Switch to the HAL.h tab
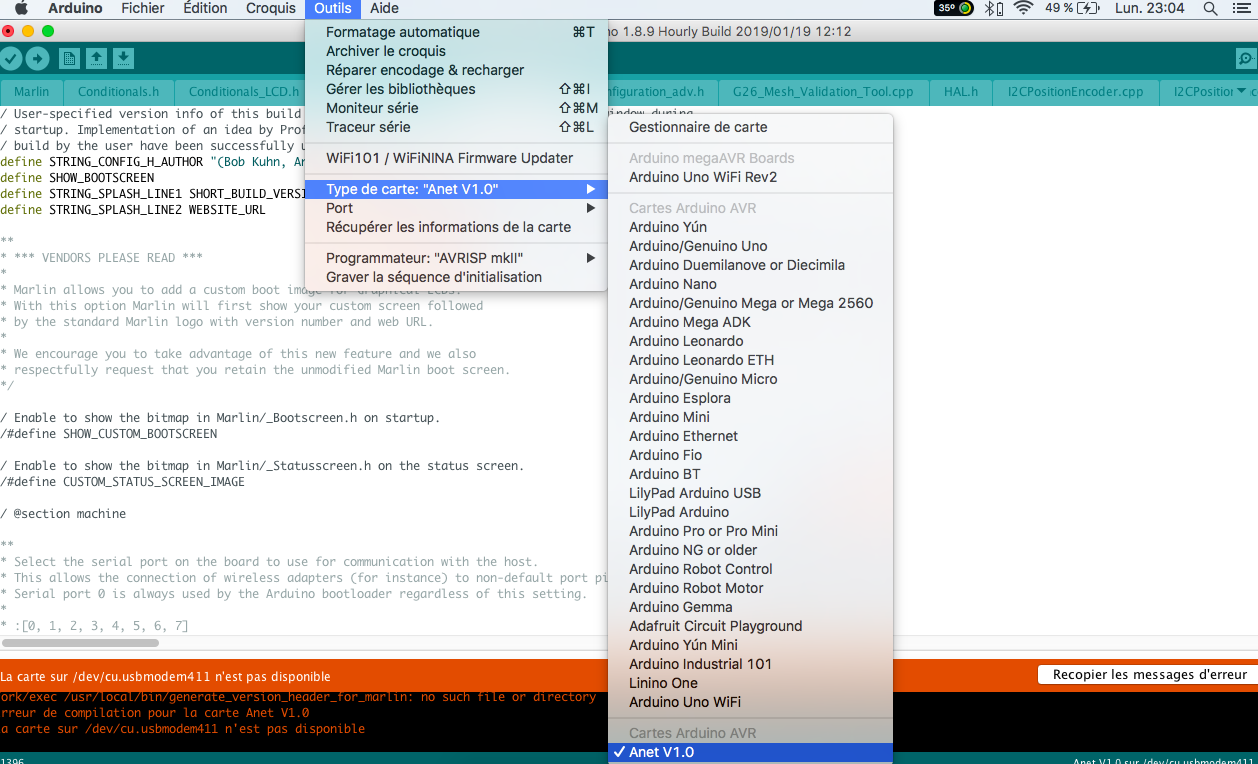1258x764 pixels. click(961, 92)
